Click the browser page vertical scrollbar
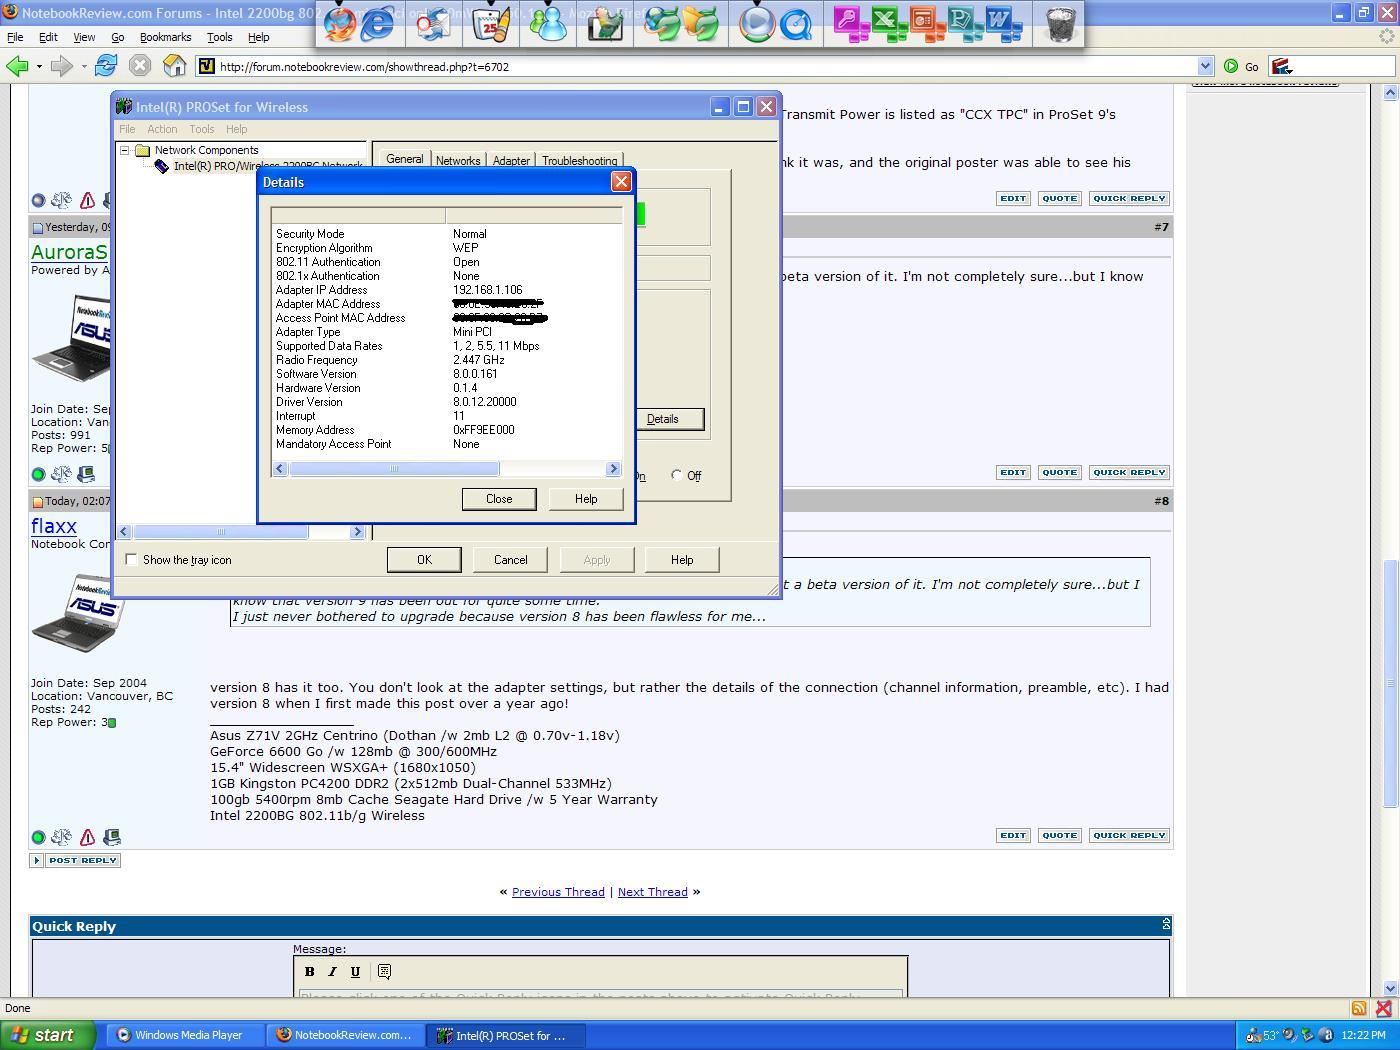 point(1390,684)
